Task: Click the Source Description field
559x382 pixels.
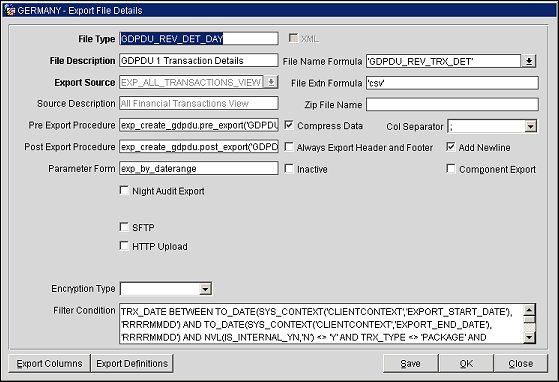Action: click(x=199, y=103)
